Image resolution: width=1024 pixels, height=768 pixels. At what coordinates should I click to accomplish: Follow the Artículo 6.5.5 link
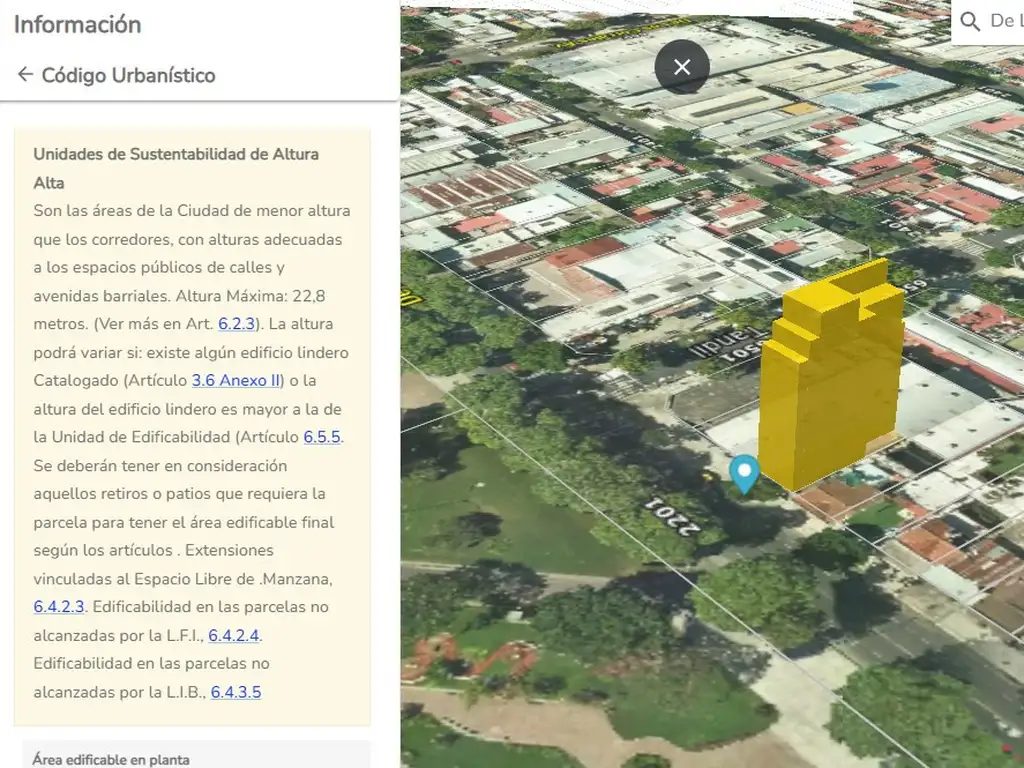tap(323, 437)
